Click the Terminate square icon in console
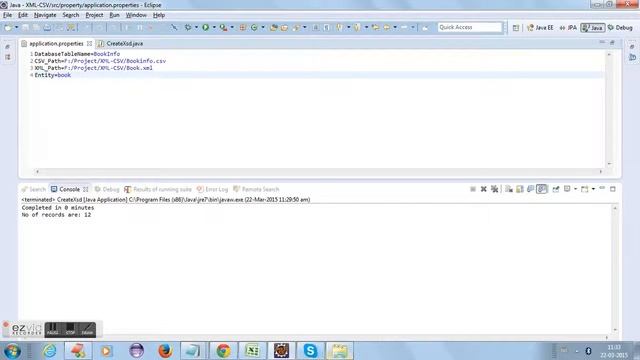The width and height of the screenshot is (640, 360). pyautogui.click(x=473, y=189)
